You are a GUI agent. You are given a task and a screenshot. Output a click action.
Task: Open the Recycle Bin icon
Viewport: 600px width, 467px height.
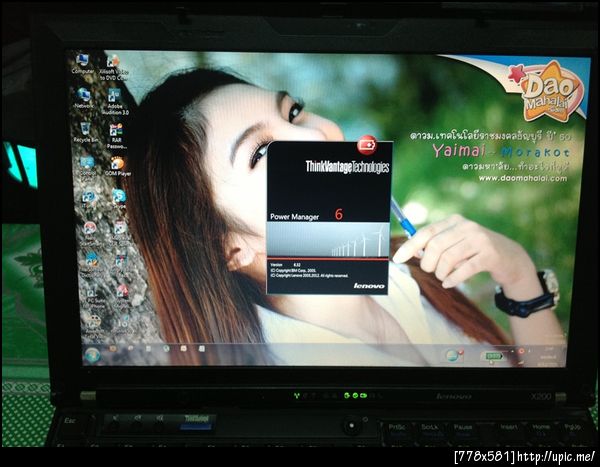pos(85,132)
